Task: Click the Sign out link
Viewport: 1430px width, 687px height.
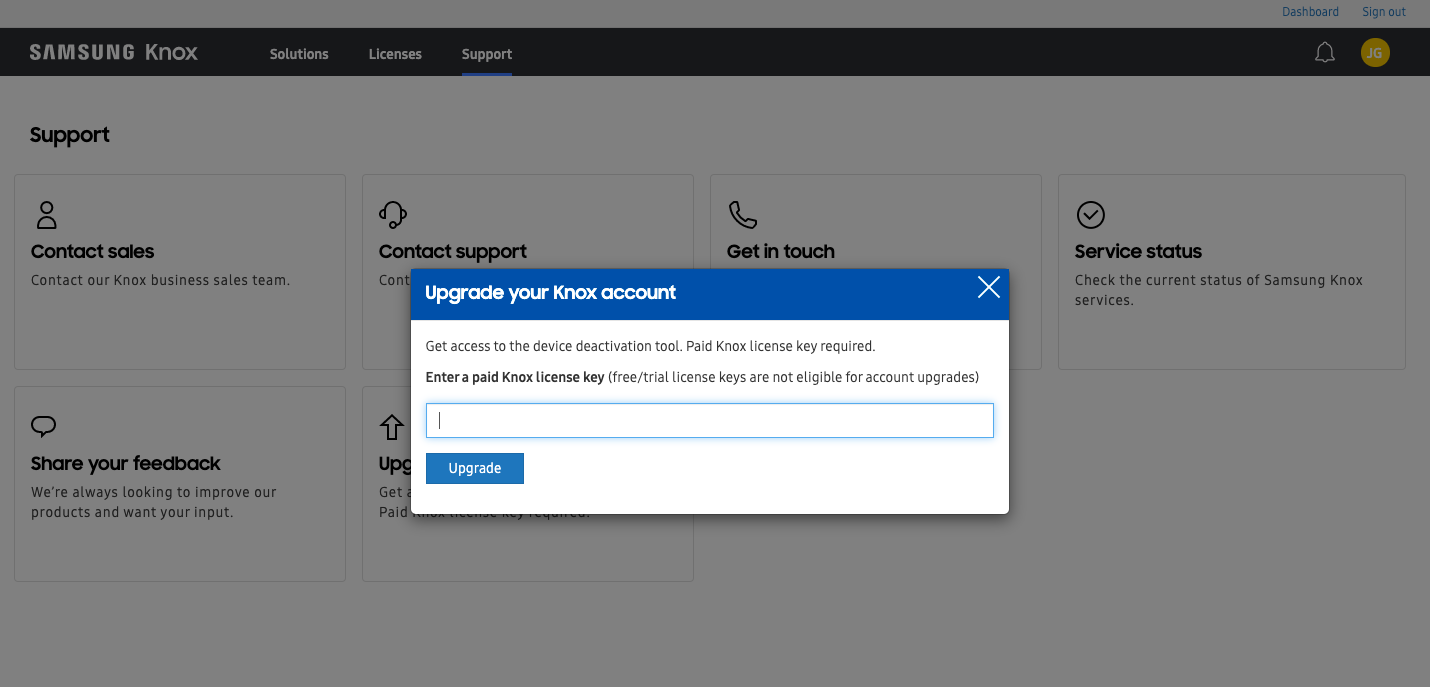Action: (1384, 12)
